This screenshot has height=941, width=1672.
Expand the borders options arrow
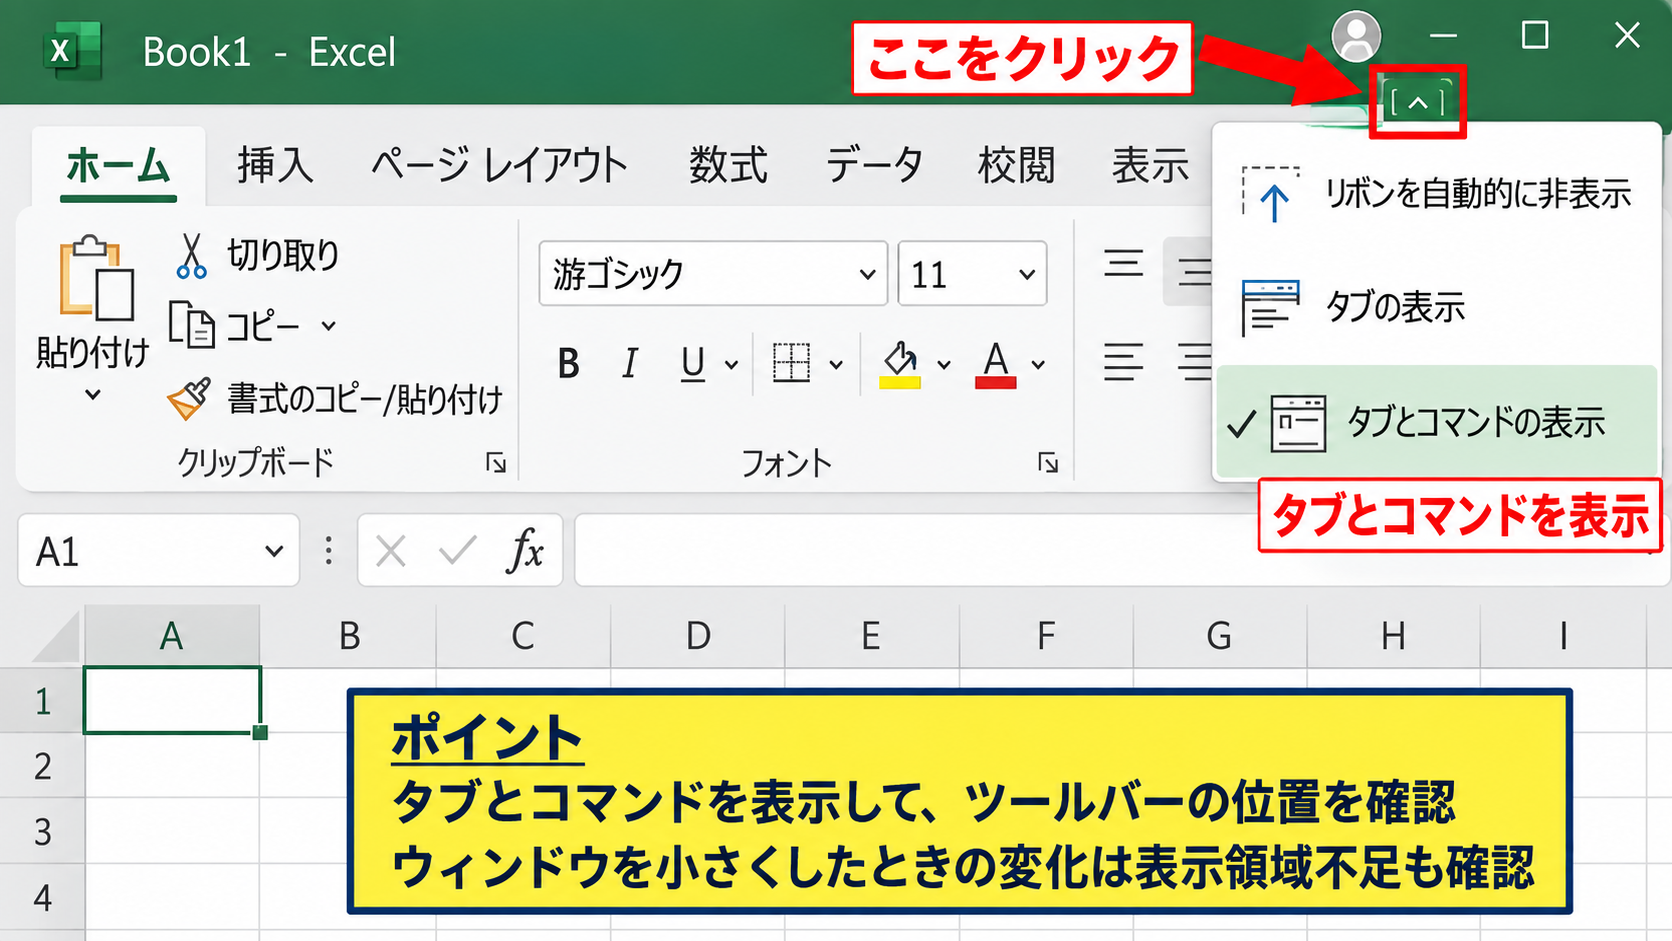coord(836,365)
